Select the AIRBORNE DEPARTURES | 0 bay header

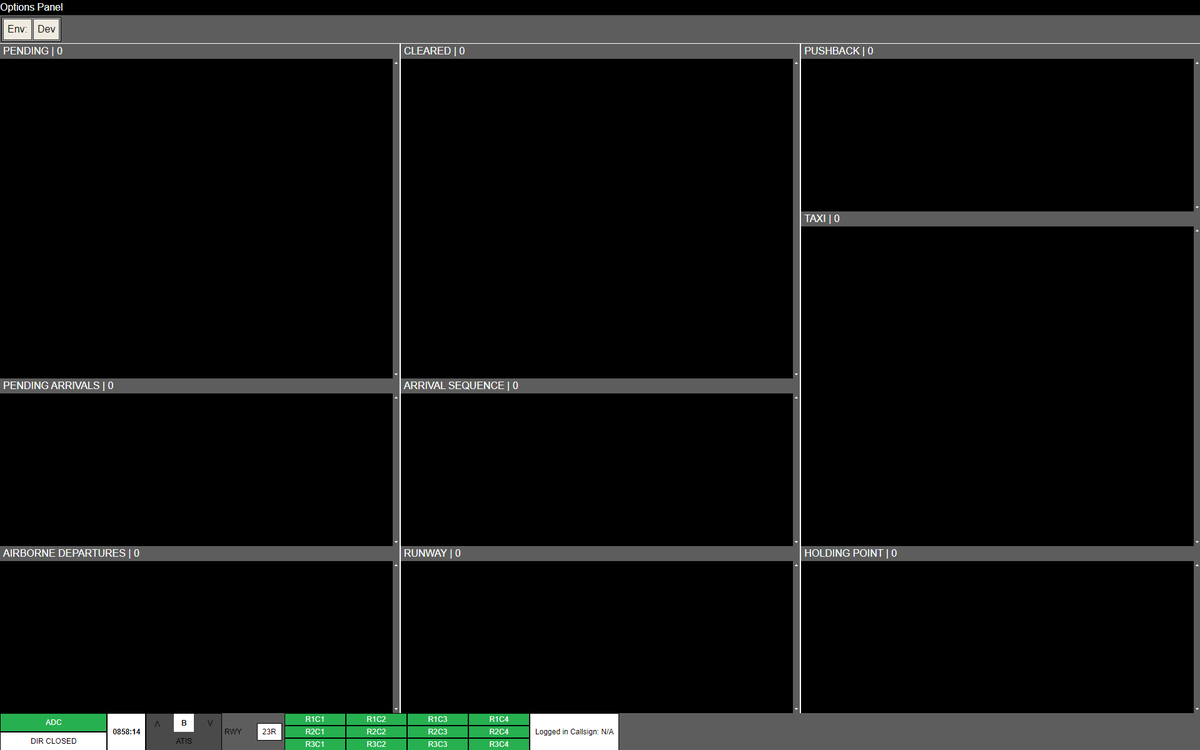199,553
